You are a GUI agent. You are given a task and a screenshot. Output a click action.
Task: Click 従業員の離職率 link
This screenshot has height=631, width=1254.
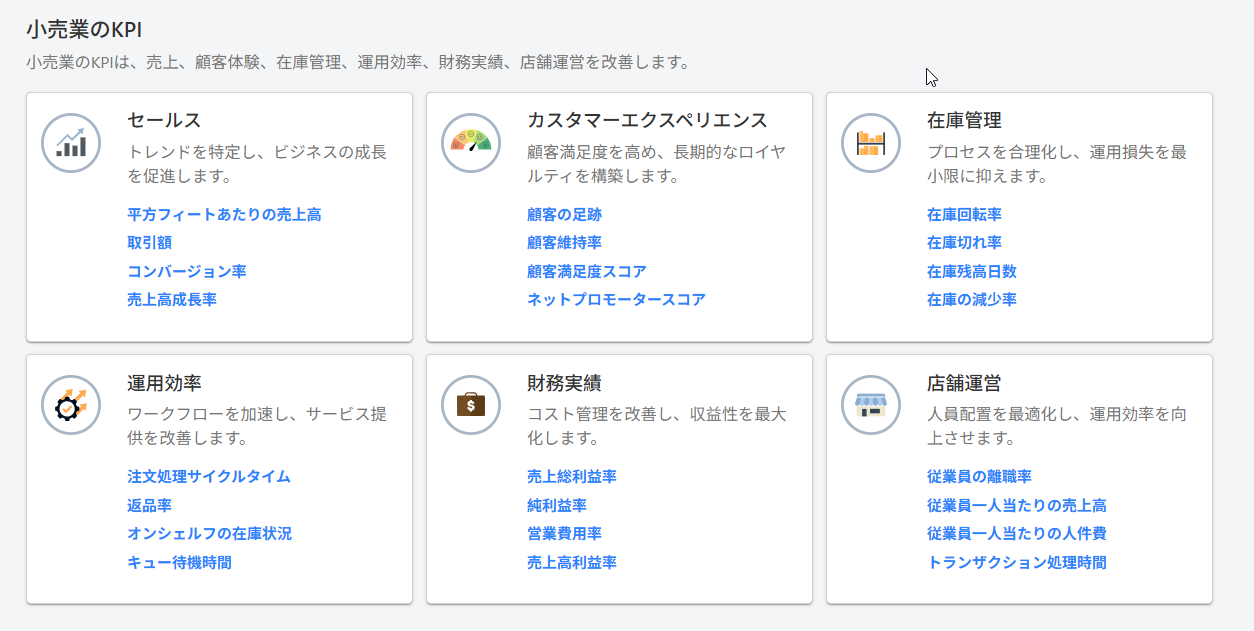tap(978, 476)
